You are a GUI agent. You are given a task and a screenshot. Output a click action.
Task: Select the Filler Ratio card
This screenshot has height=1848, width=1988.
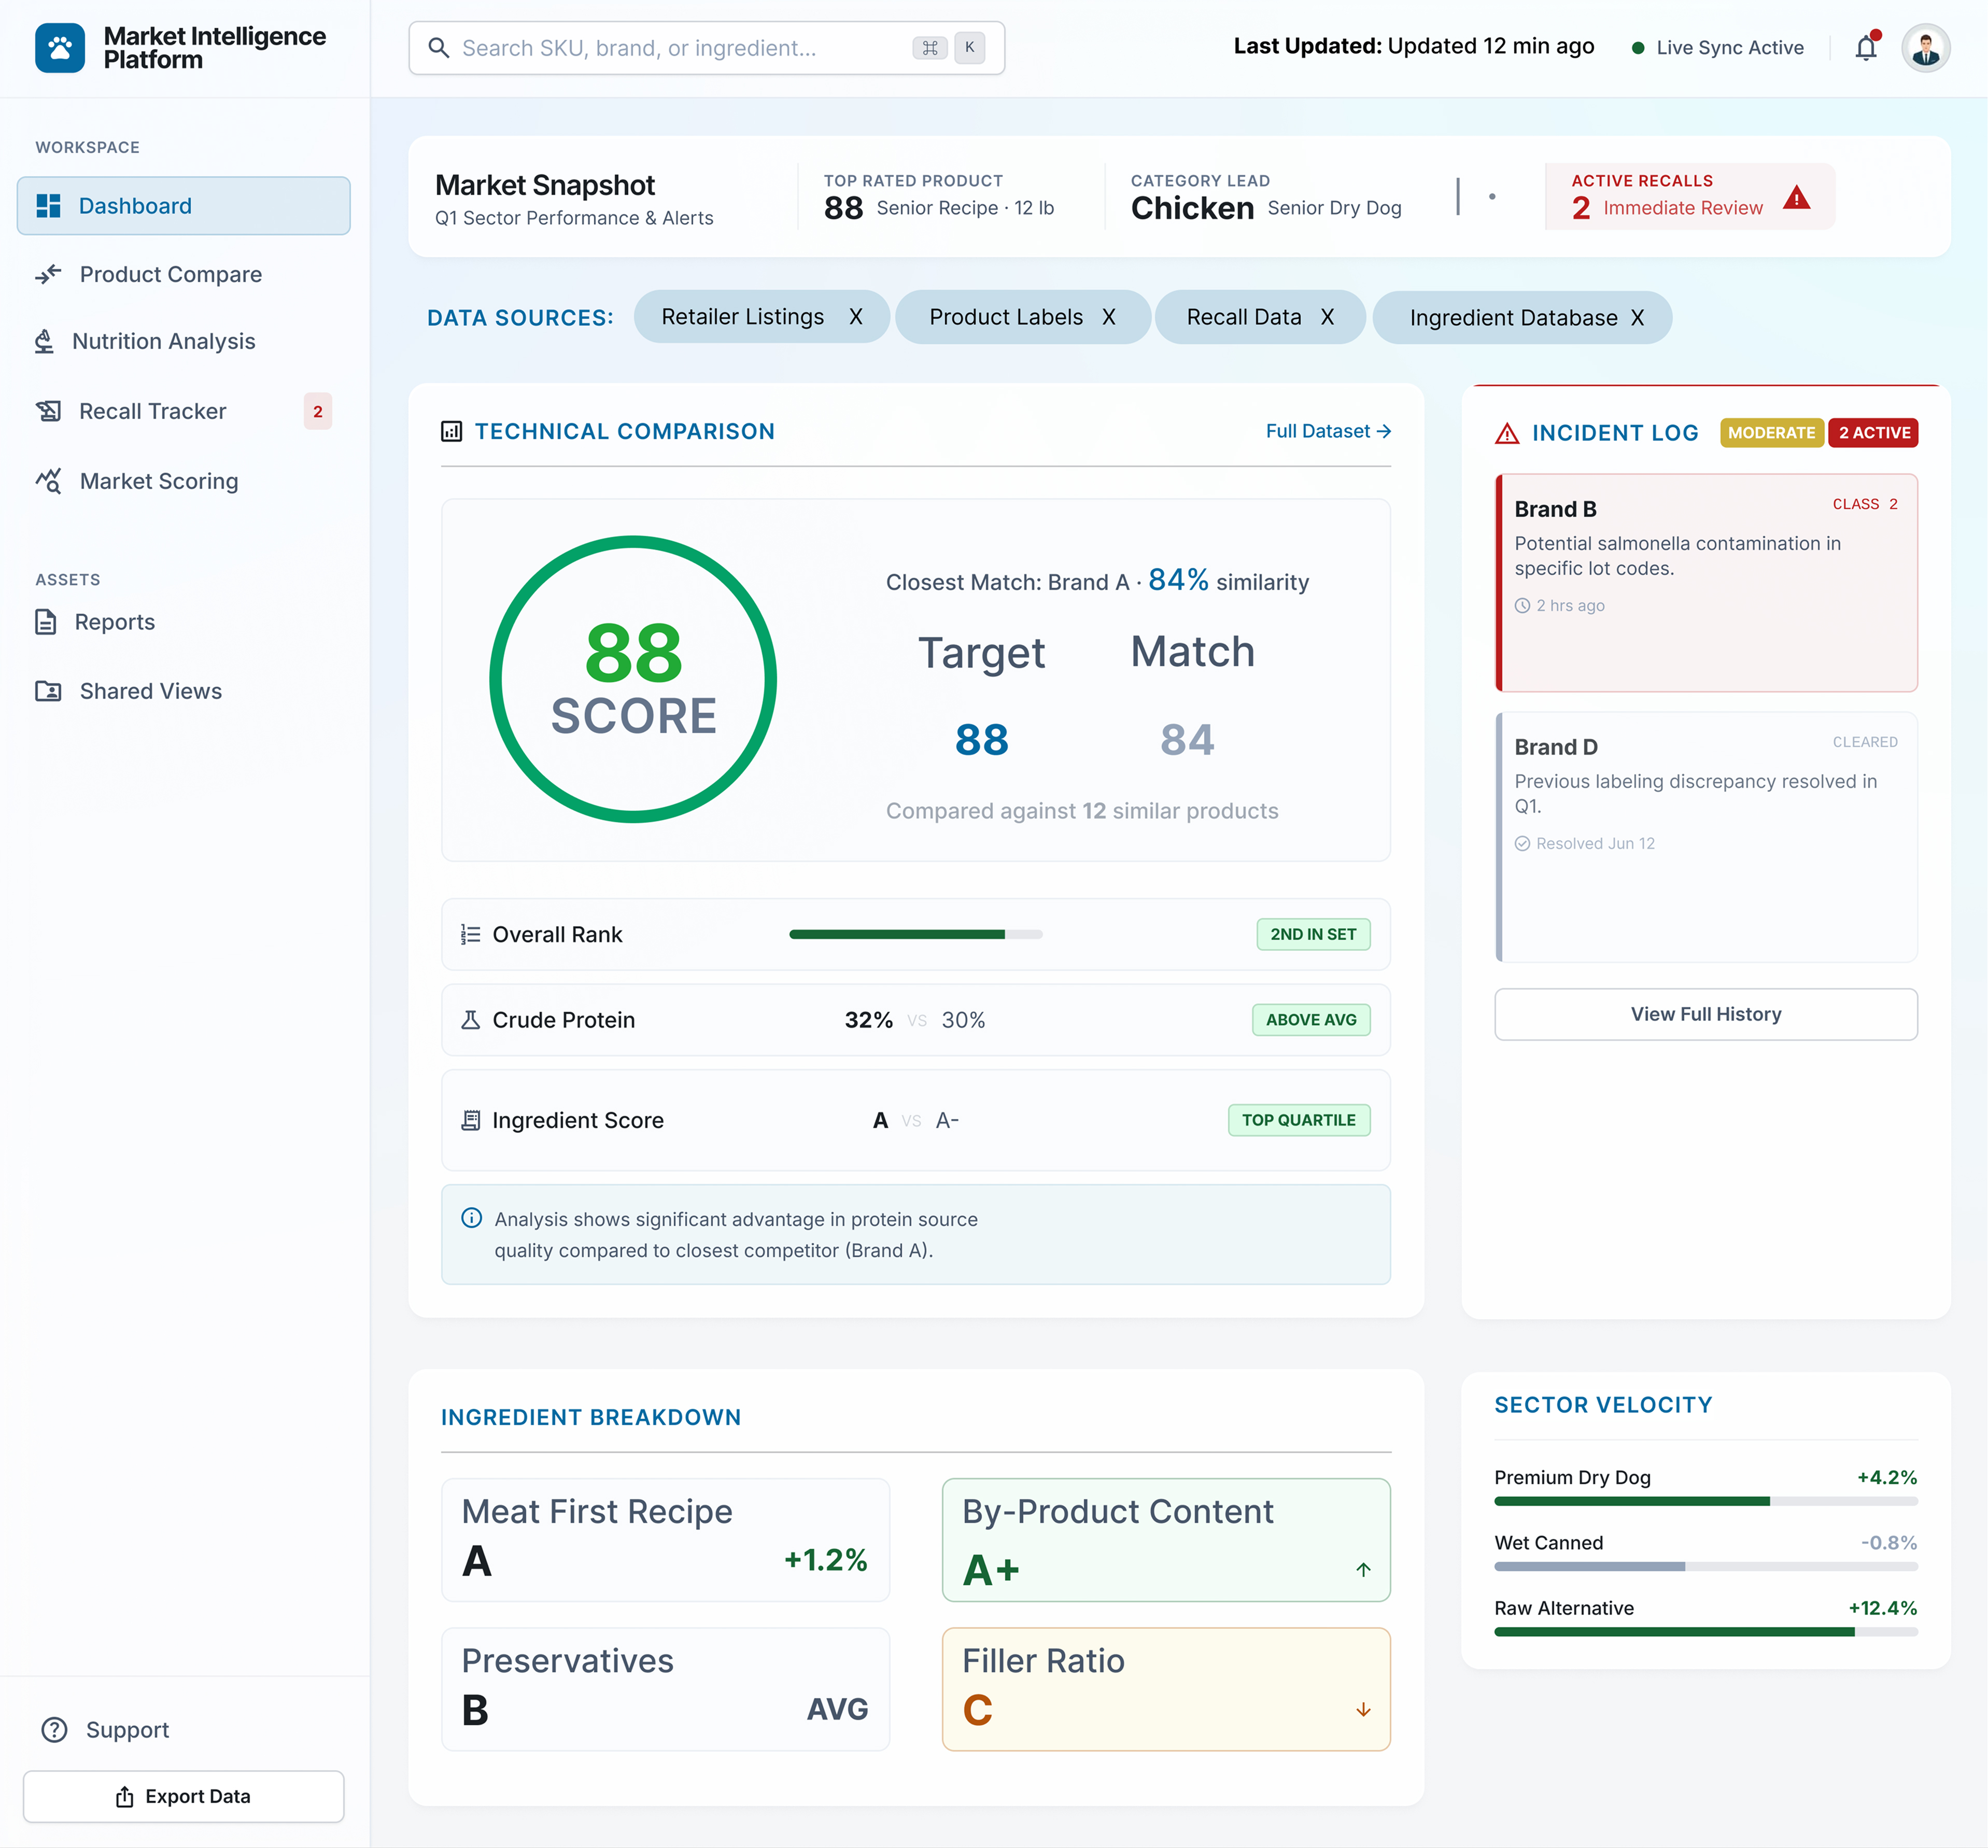click(x=1166, y=1689)
